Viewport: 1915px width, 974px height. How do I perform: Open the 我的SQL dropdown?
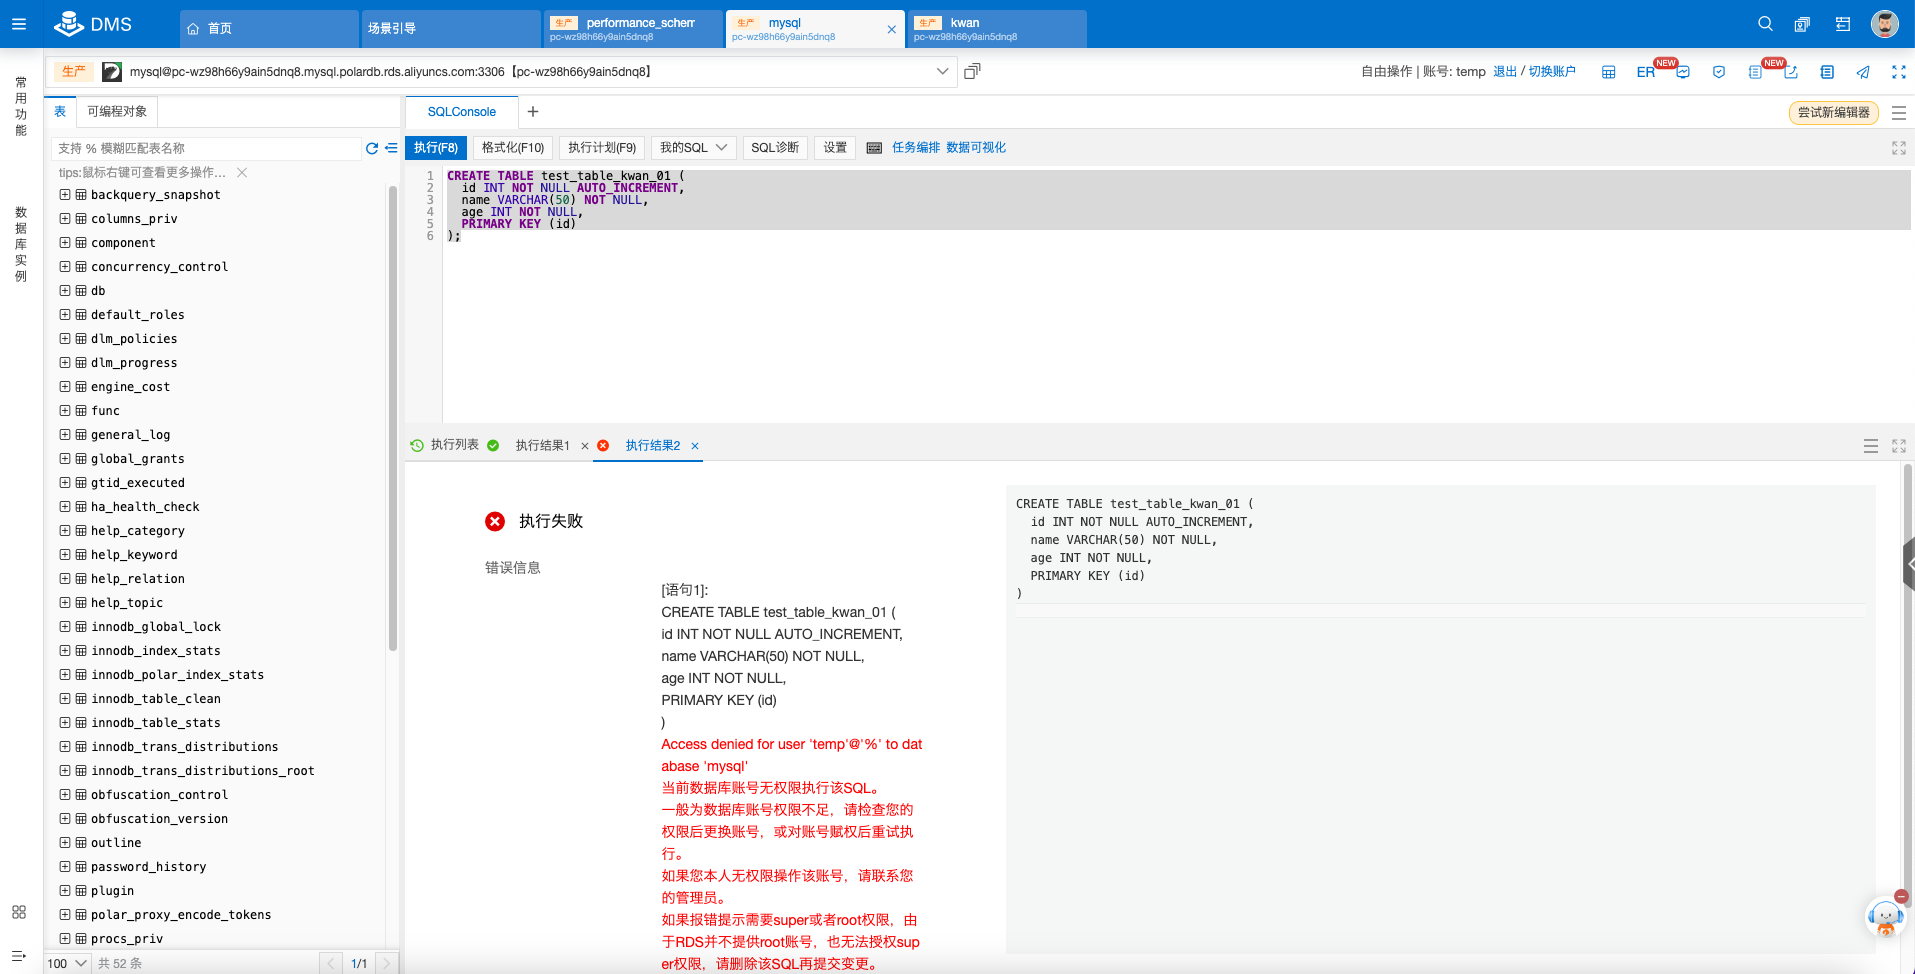pyautogui.click(x=692, y=147)
